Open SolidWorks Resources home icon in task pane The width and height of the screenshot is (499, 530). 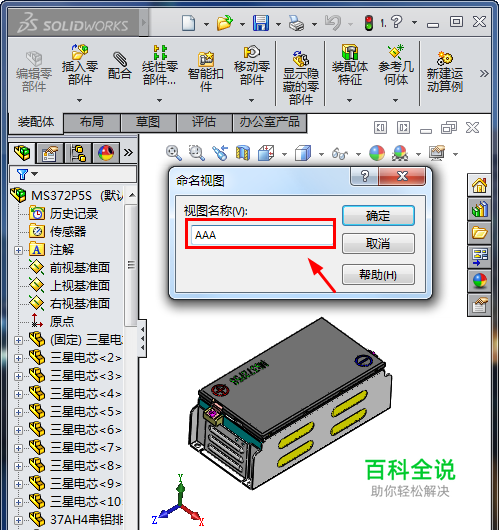(479, 185)
